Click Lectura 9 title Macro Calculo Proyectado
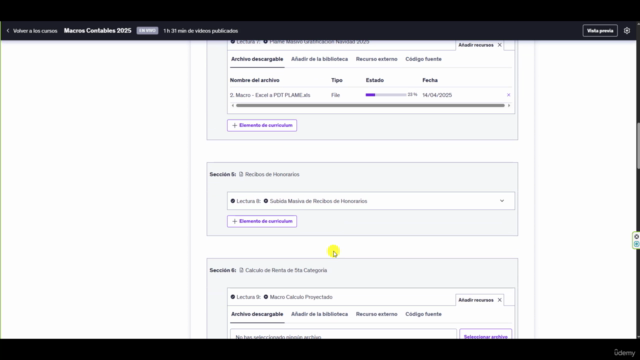 (301, 297)
